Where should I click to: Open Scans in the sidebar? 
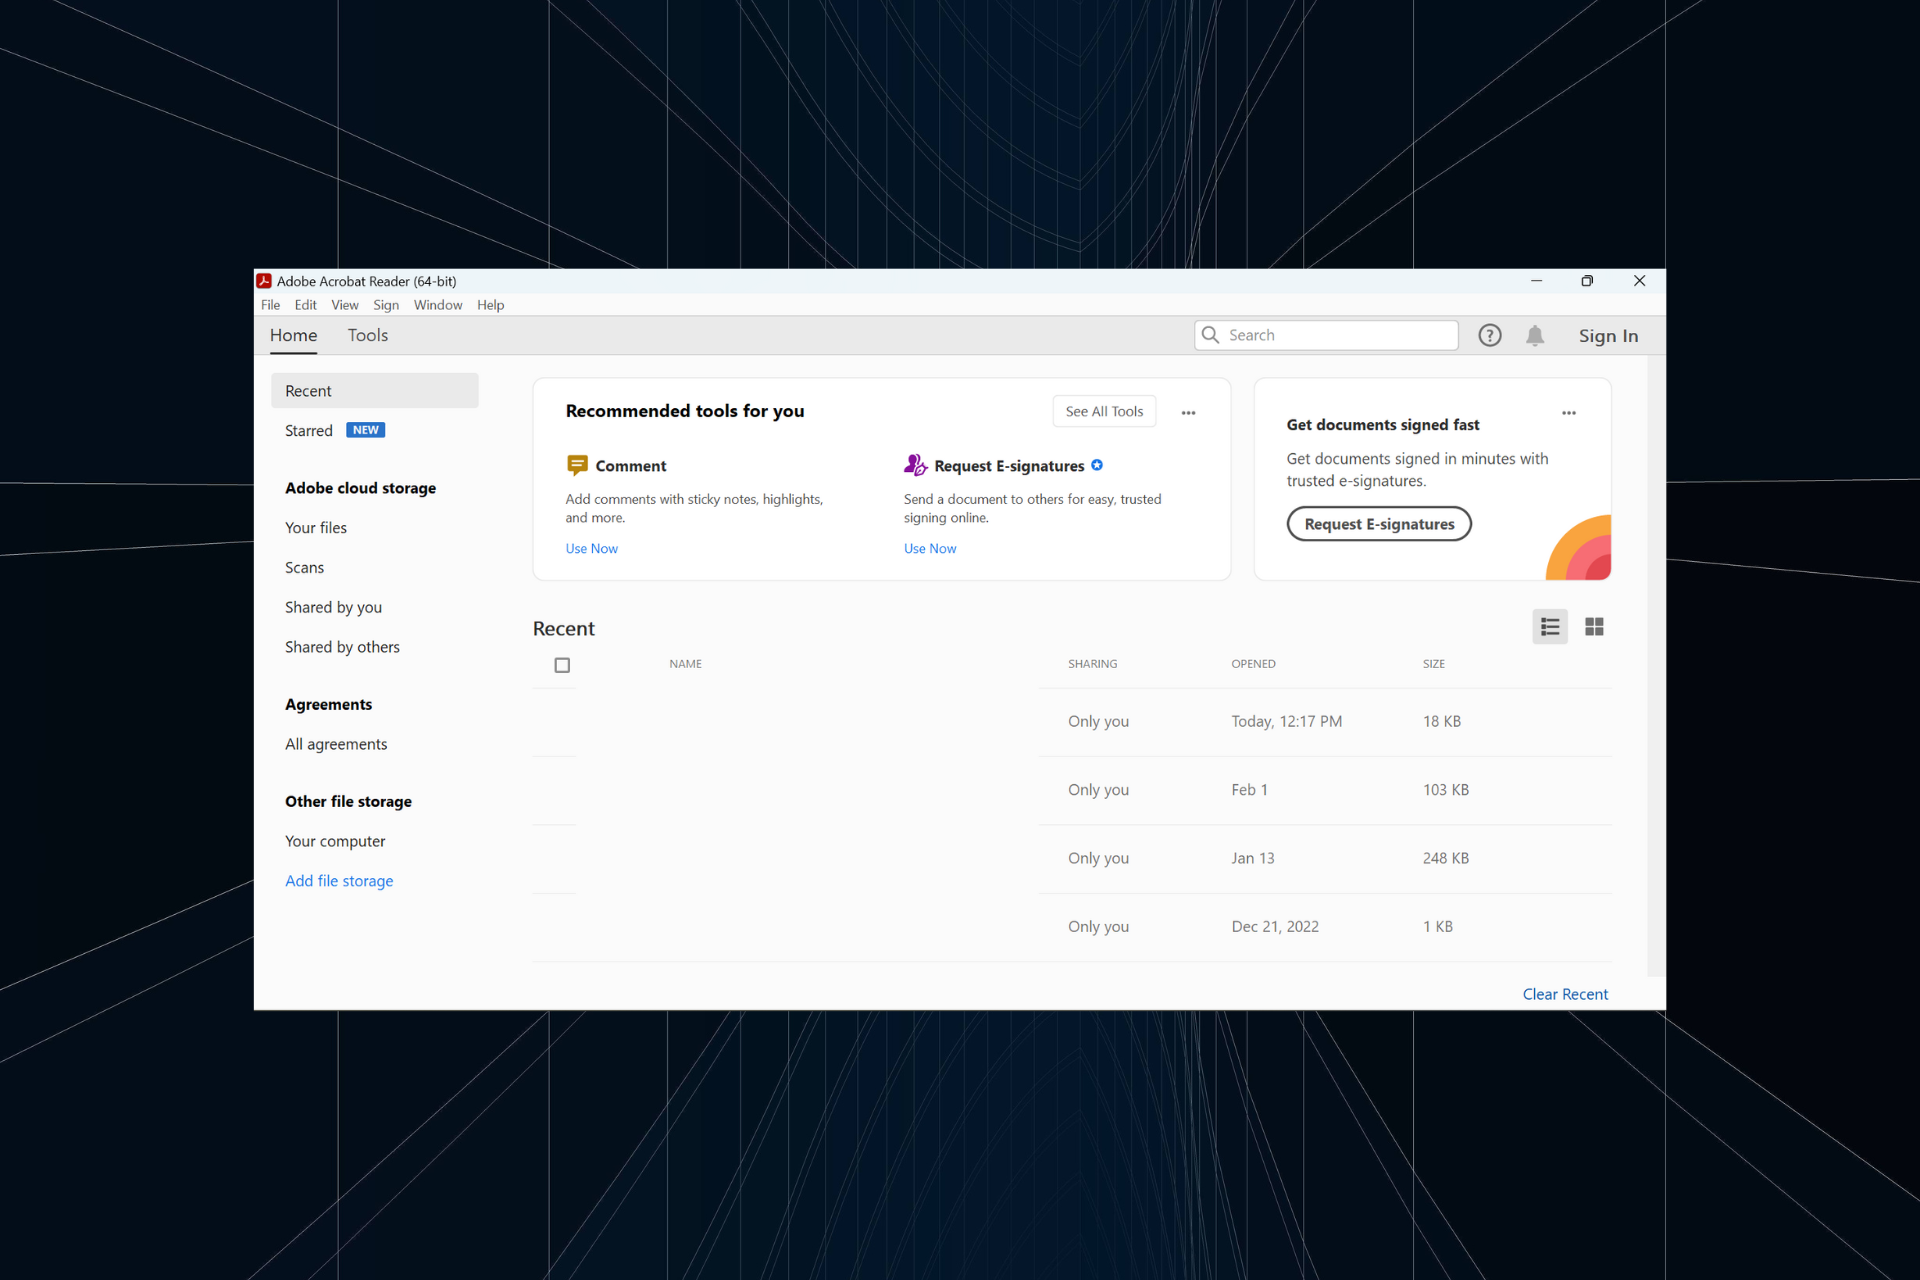304,568
